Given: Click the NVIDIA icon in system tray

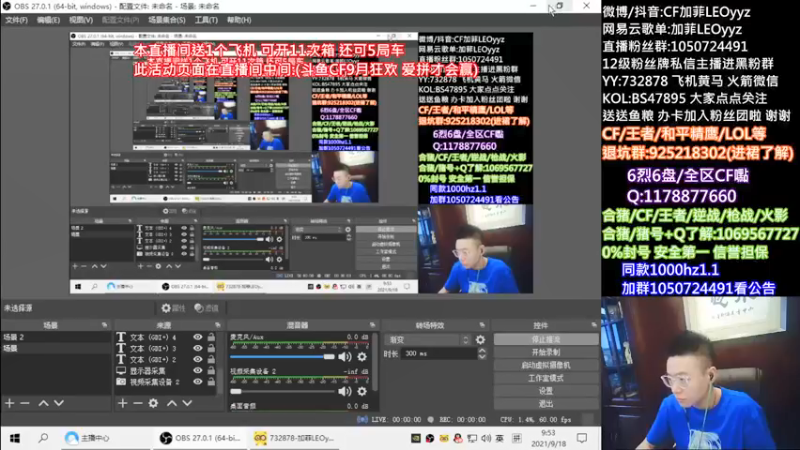Looking at the screenshot, I should click(x=416, y=438).
